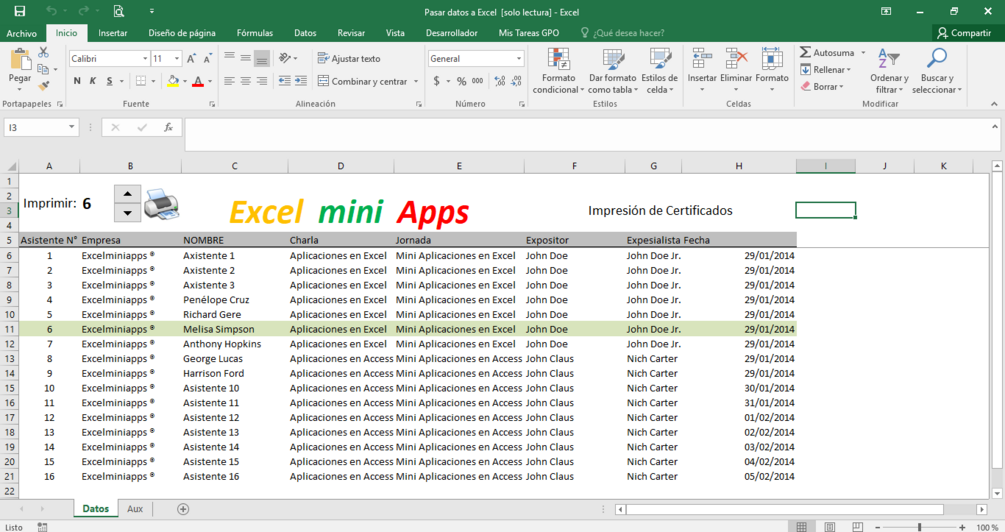This screenshot has width=1005, height=532.
Task: Click the Rellenar button
Action: [x=826, y=69]
